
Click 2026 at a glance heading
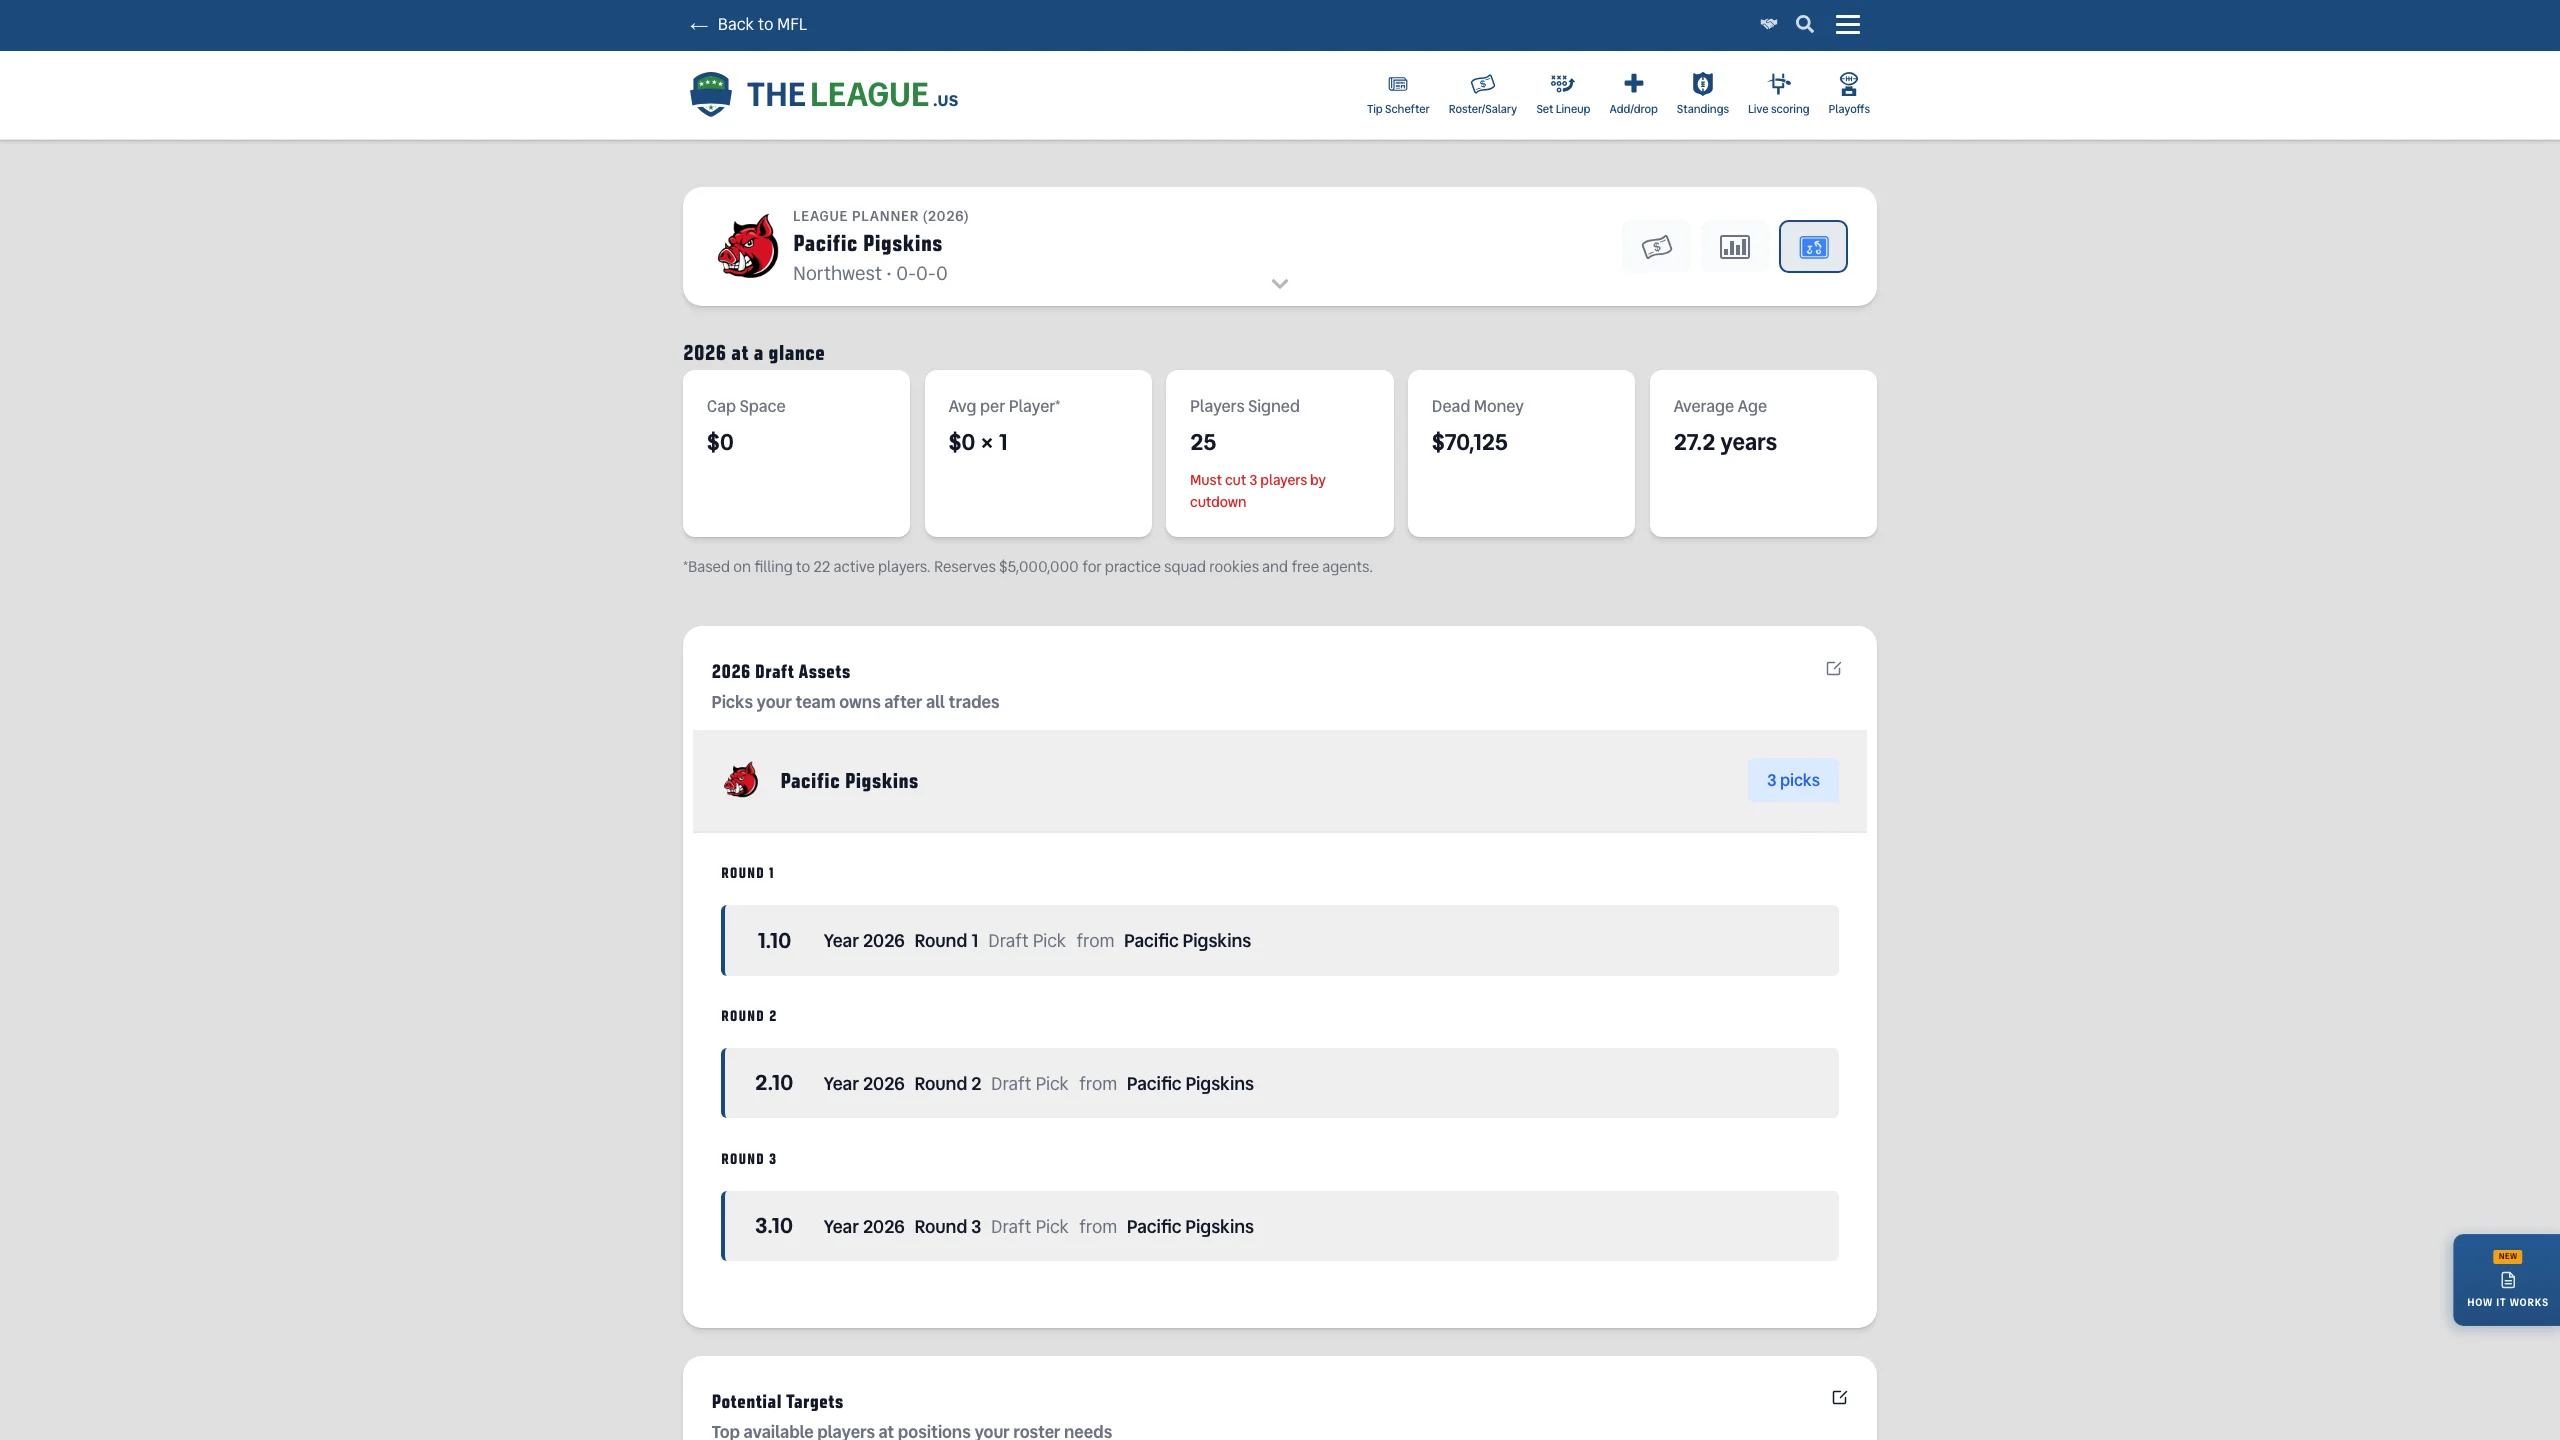point(753,353)
